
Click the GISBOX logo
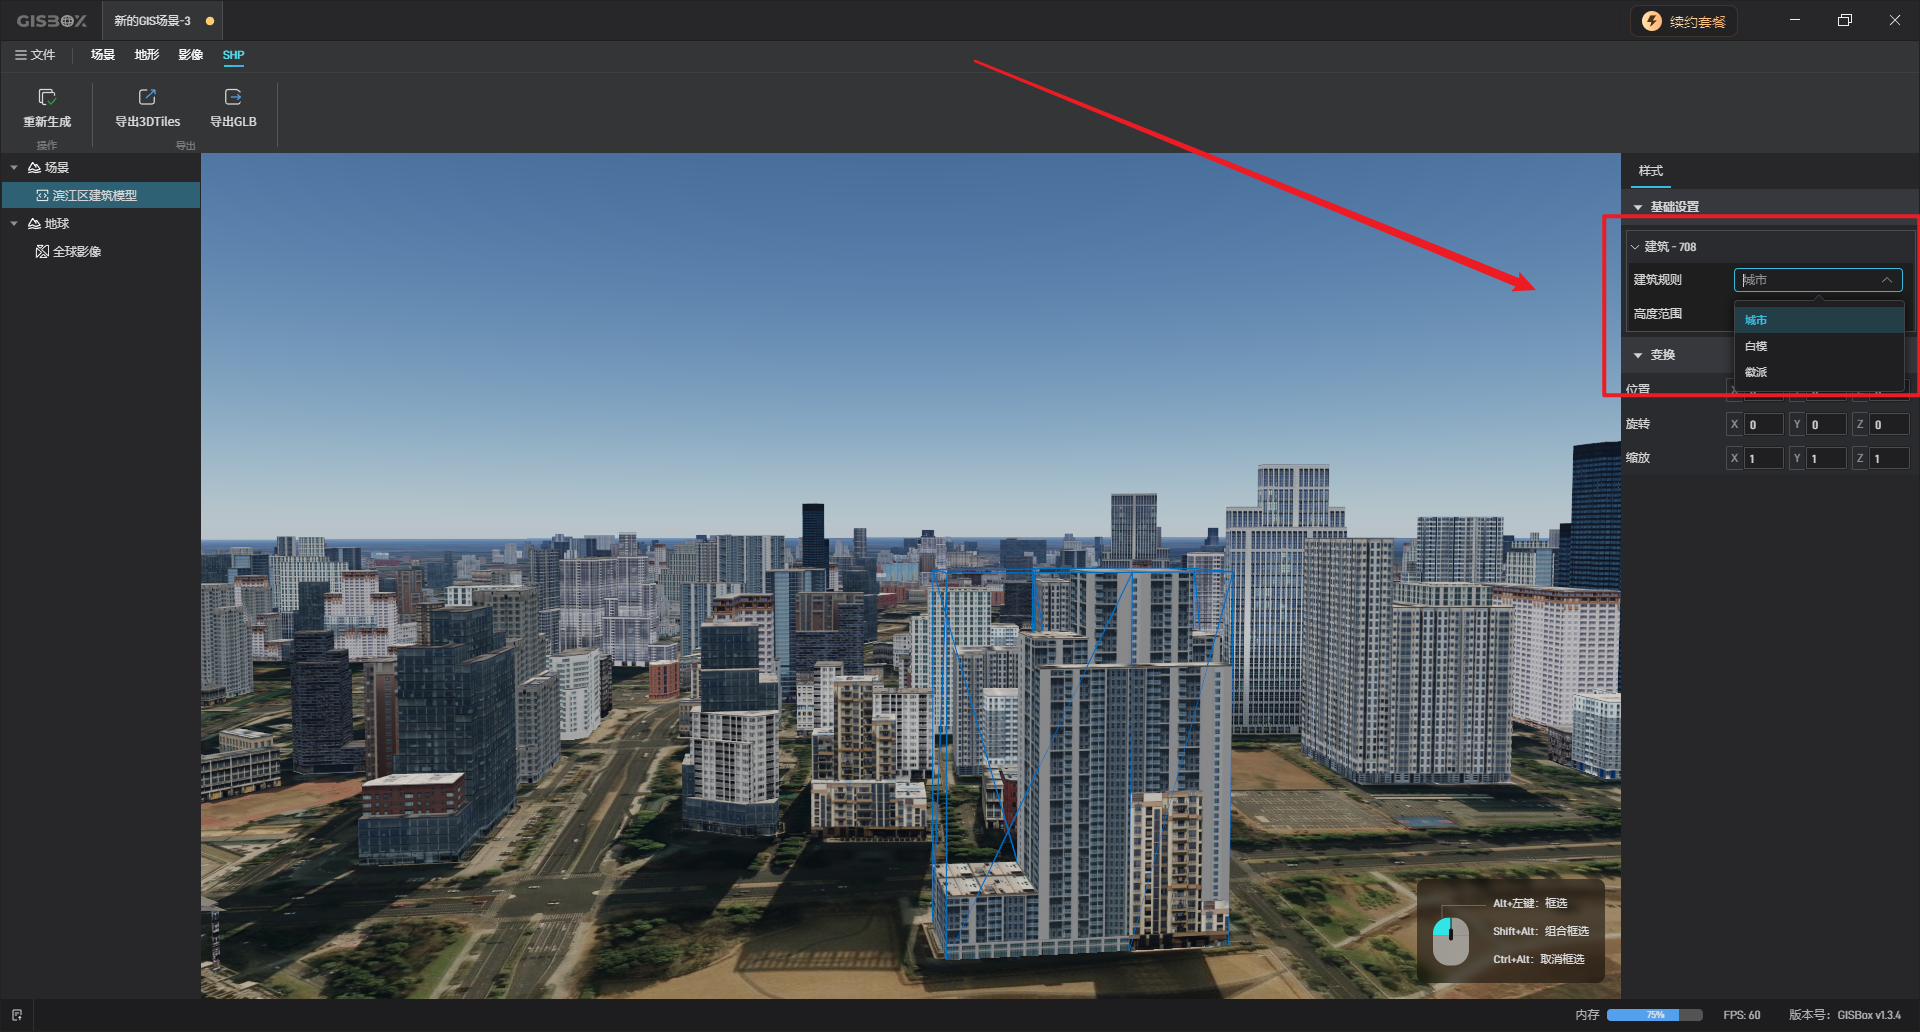point(50,19)
